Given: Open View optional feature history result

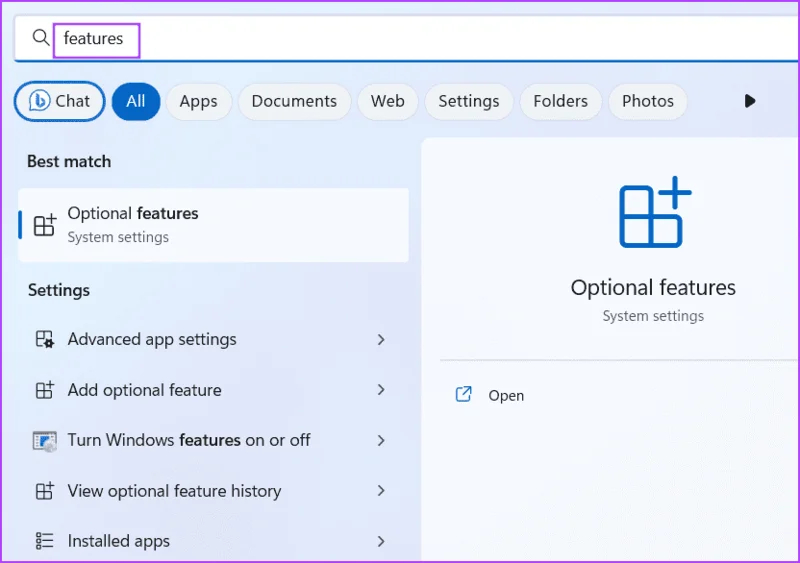Looking at the screenshot, I should click(213, 491).
